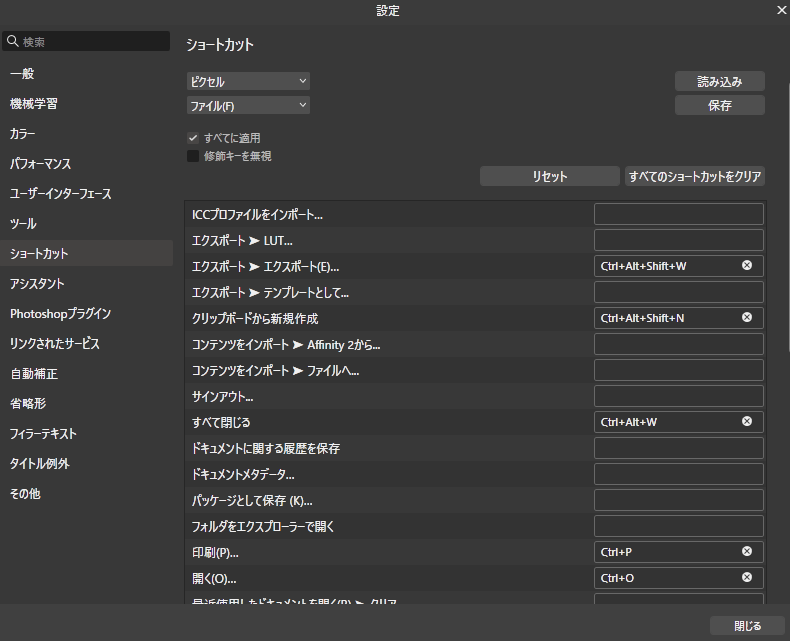Open the ファイル(F) category dropdown

[248, 106]
